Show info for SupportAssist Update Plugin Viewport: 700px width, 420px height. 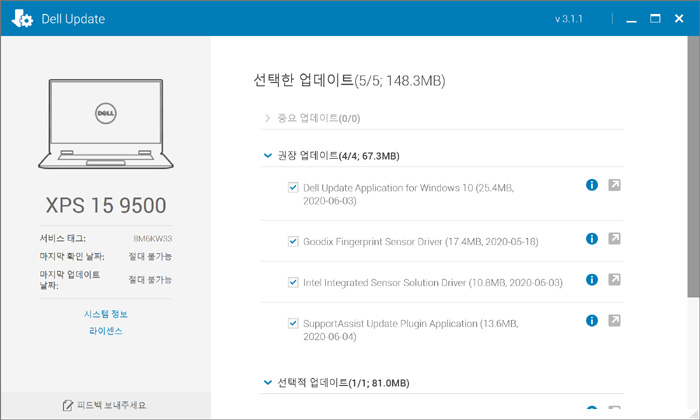[592, 320]
